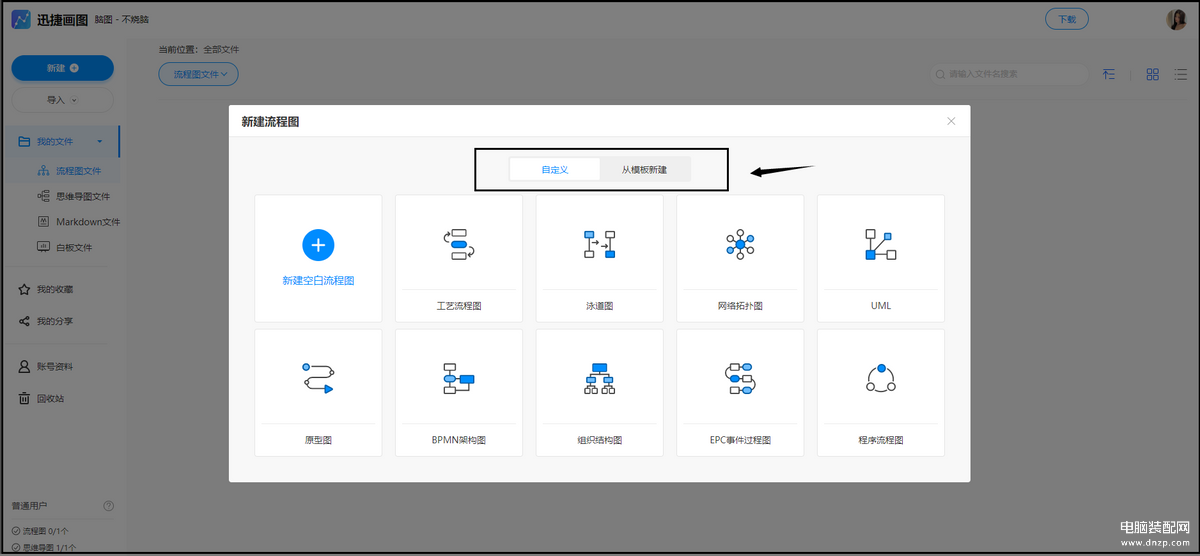Close the 新建流程图 dialog
1200x556 pixels.
[951, 121]
